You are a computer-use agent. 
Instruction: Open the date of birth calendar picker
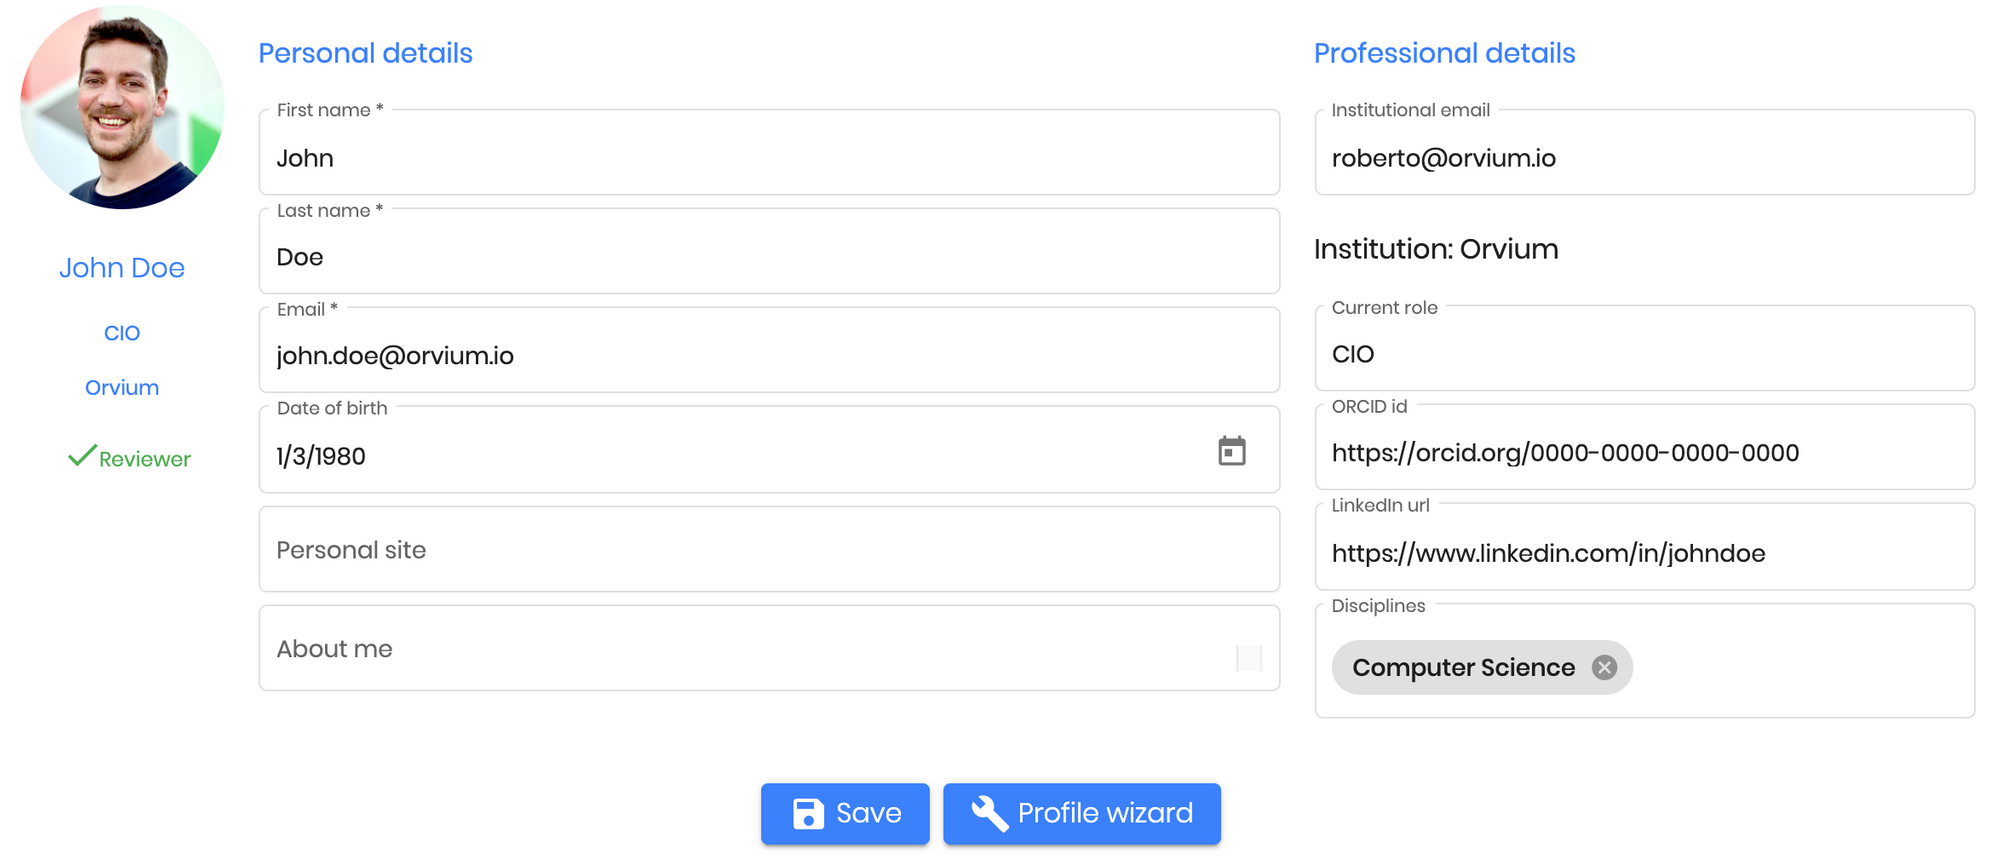click(1232, 451)
